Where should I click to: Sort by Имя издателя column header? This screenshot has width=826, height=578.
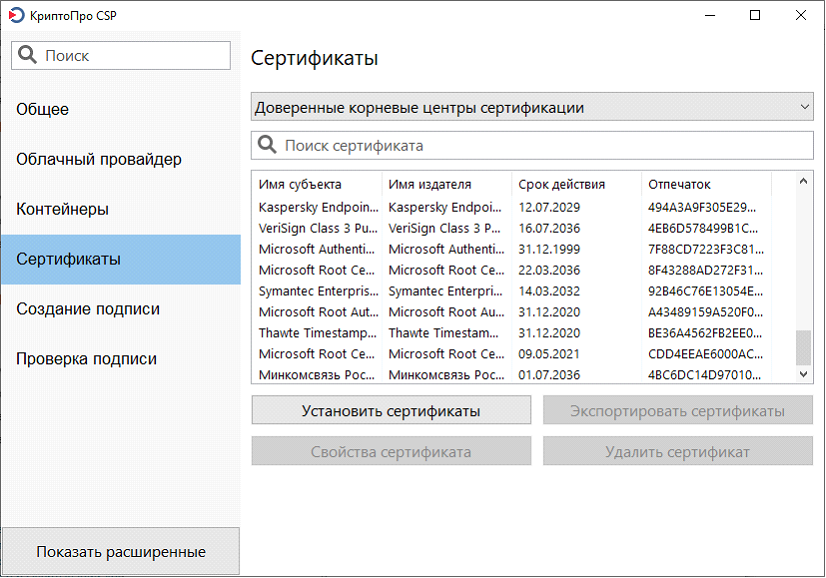point(447,184)
